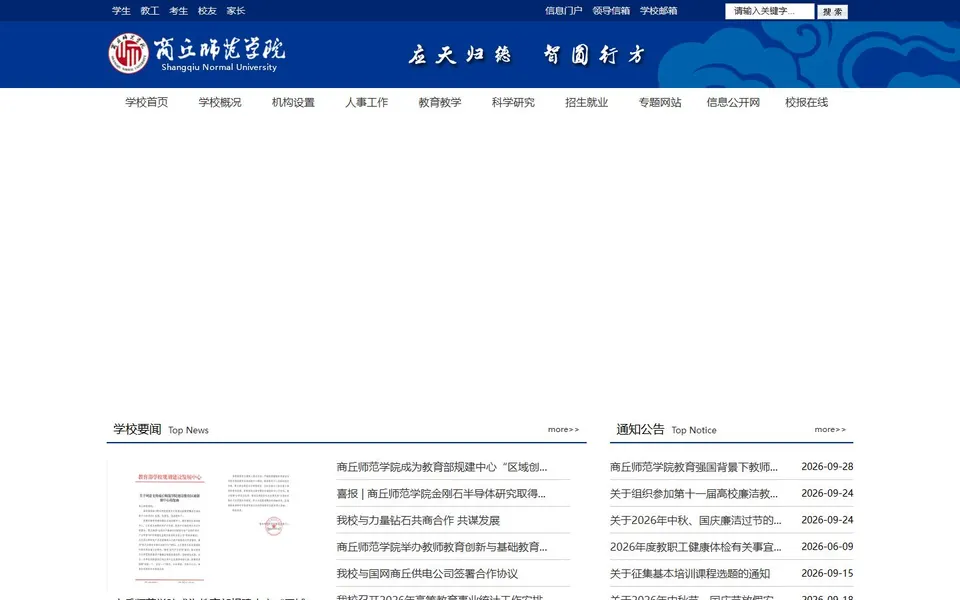Image resolution: width=960 pixels, height=600 pixels.
Task: Select 人事工作 in navigation menu
Action: coord(367,102)
